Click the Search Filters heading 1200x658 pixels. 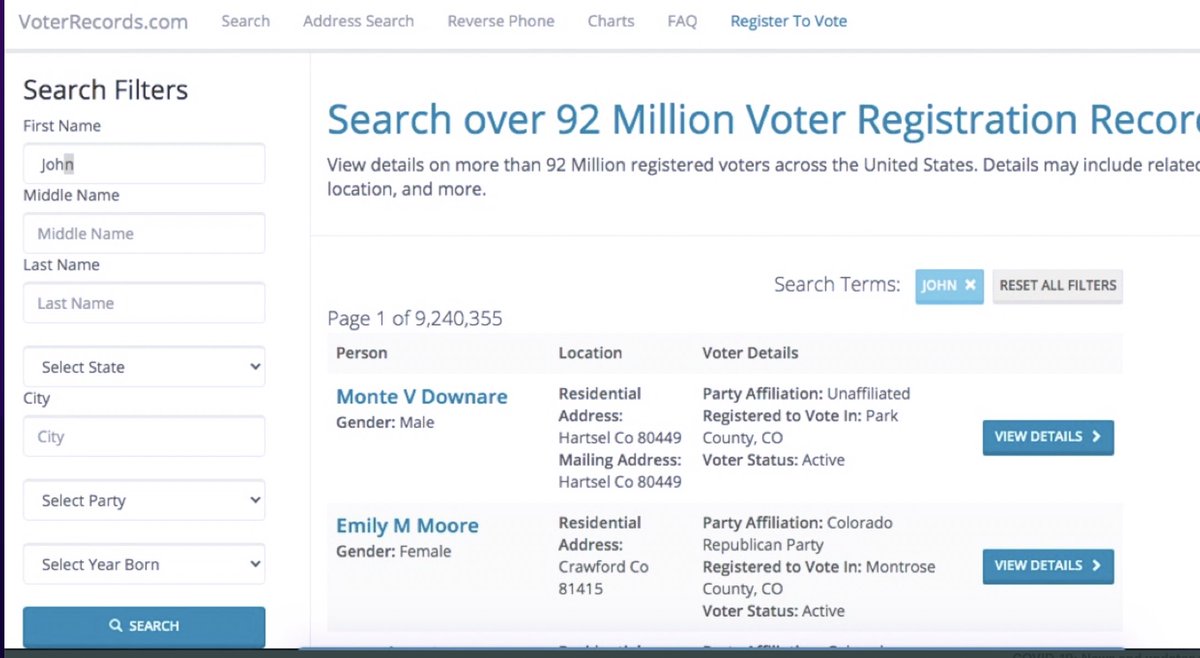106,90
